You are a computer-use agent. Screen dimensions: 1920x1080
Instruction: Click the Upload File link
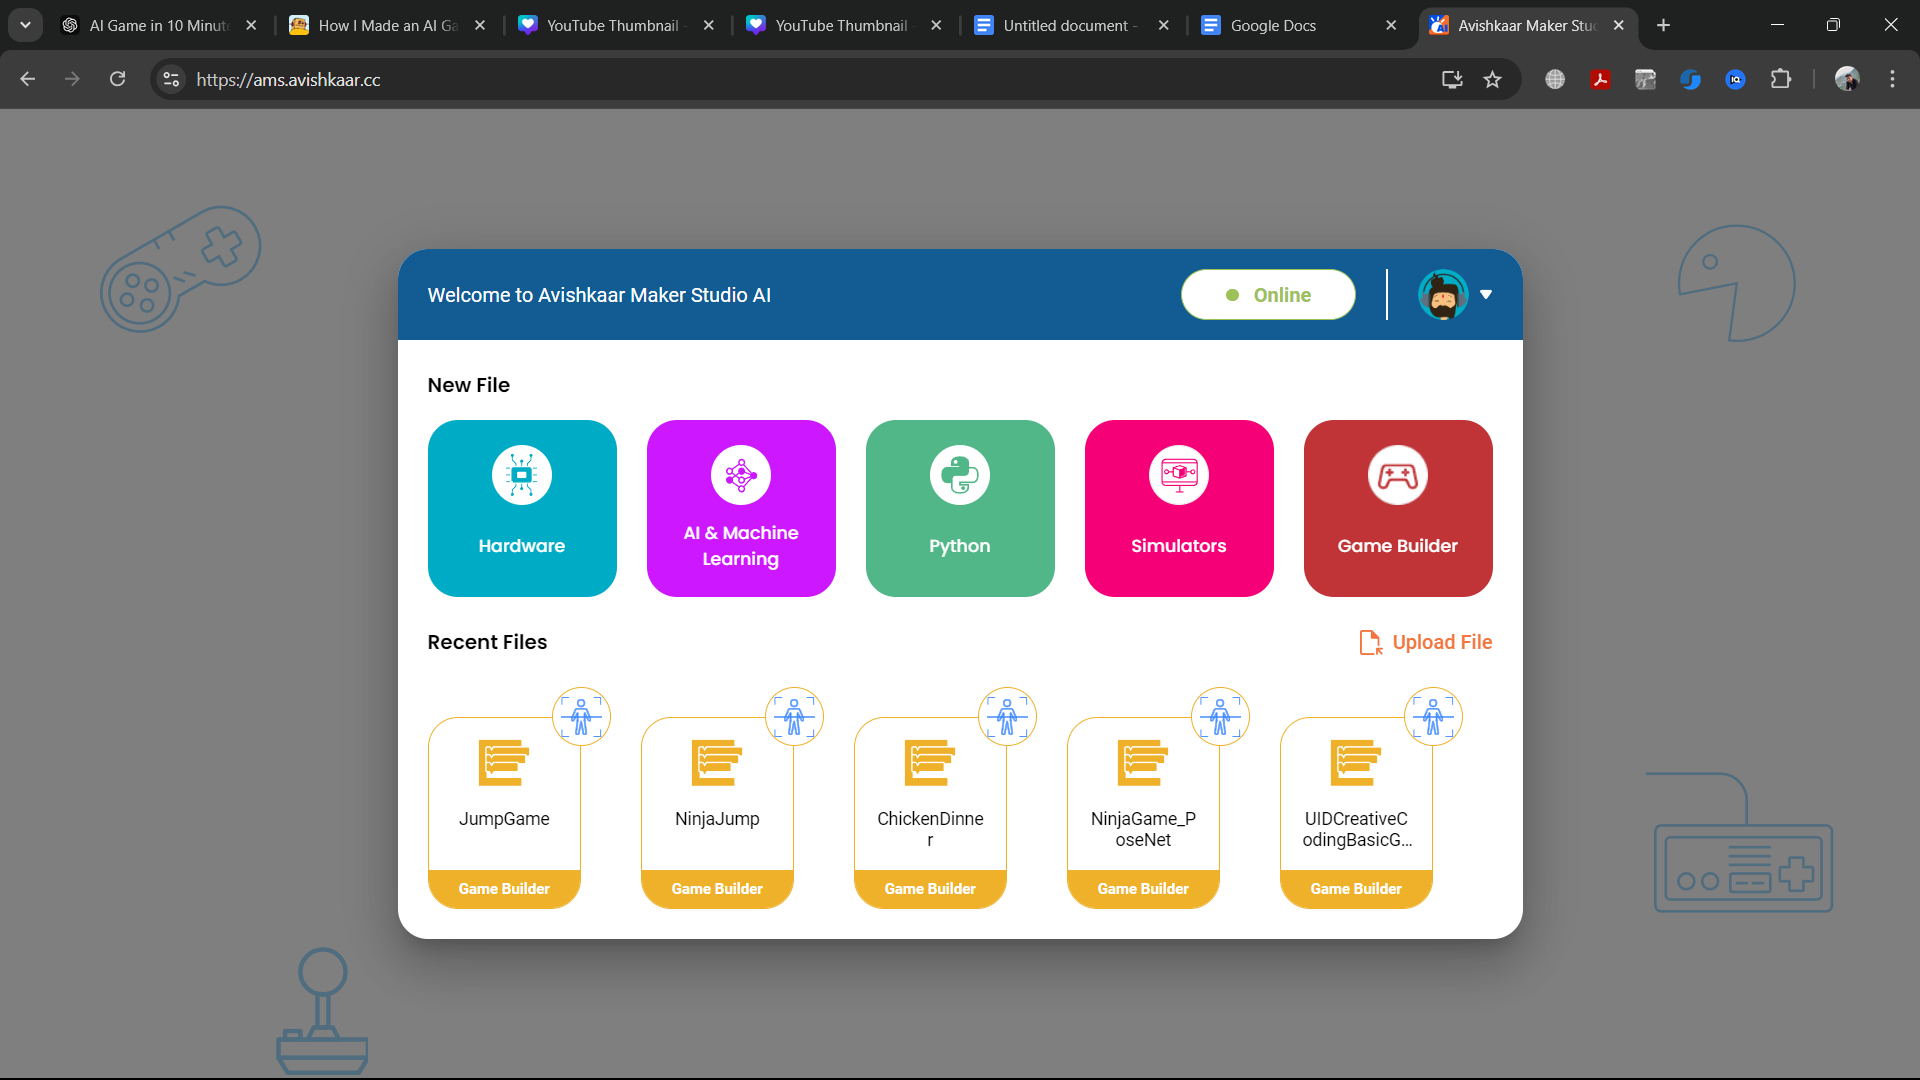coord(1426,642)
